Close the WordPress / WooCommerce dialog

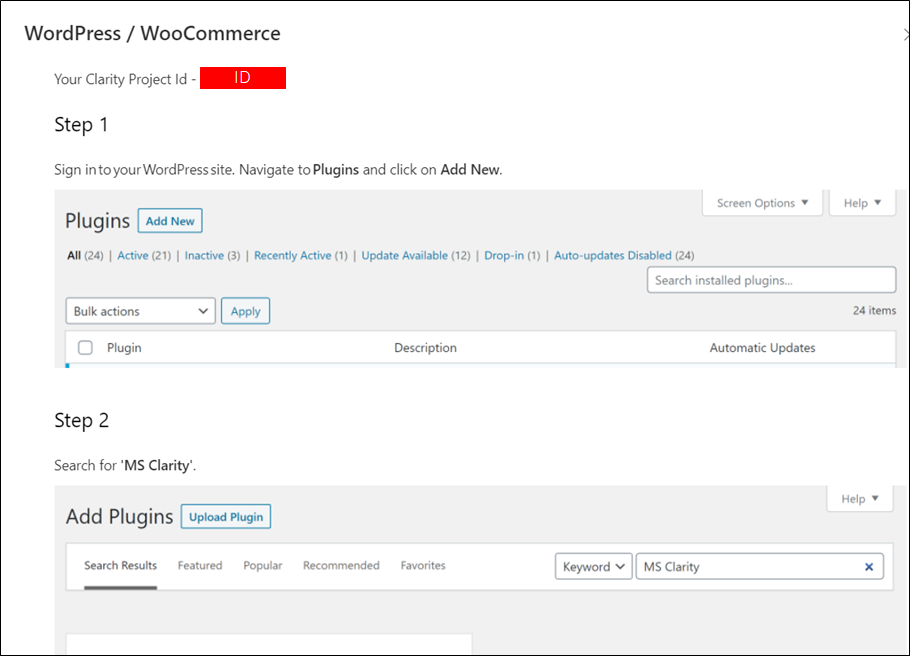(x=905, y=34)
